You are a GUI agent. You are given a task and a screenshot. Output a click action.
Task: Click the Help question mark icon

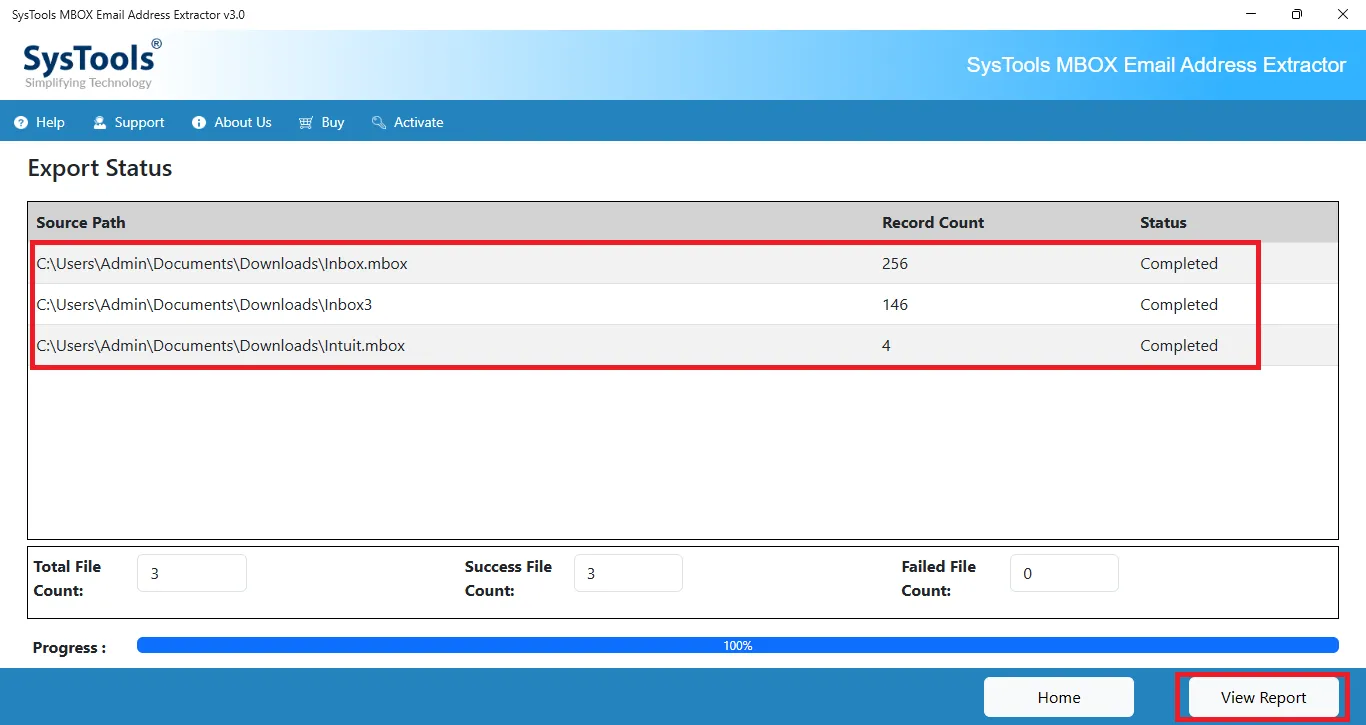[x=21, y=123]
